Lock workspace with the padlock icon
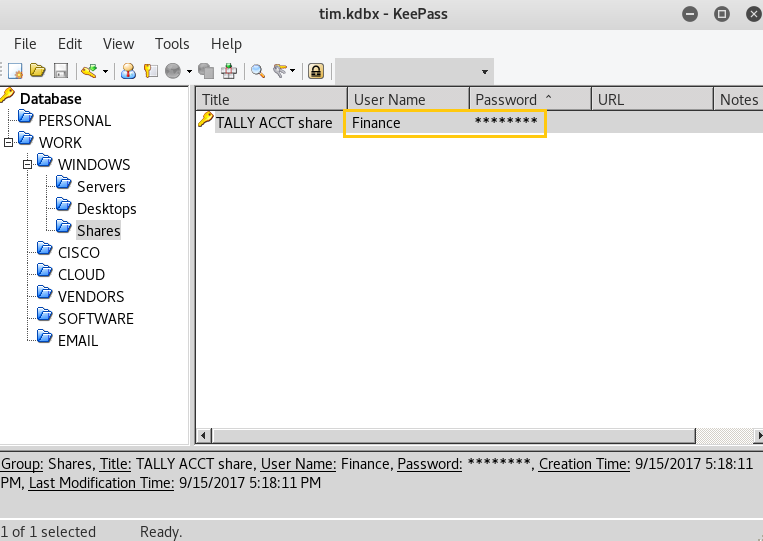763x541 pixels. point(316,71)
